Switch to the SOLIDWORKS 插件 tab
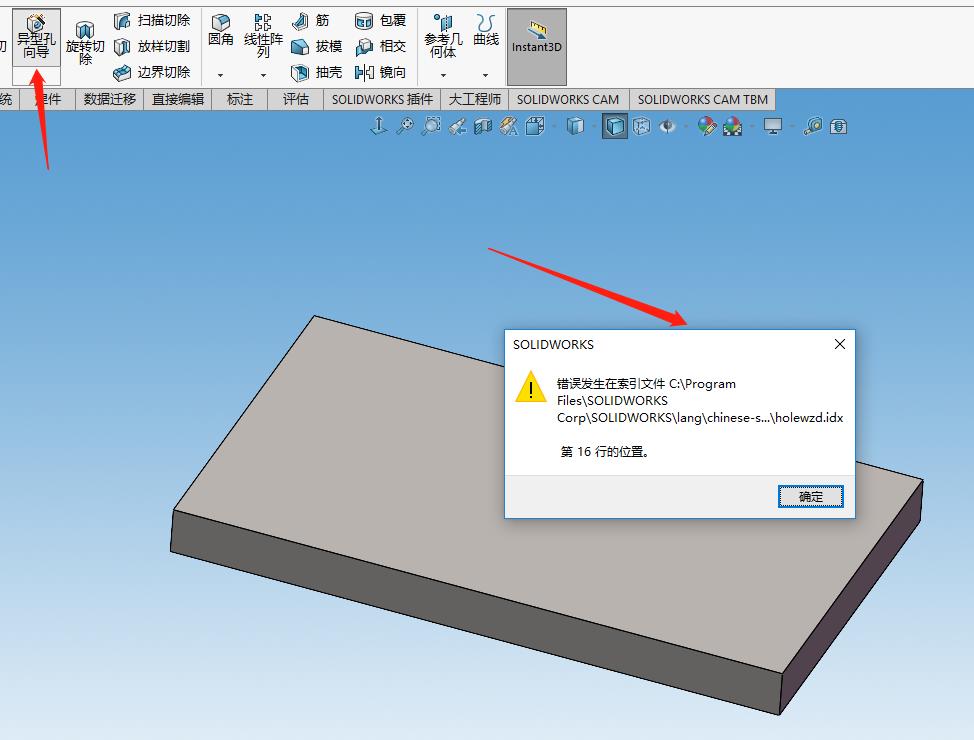The image size is (974, 740). [x=382, y=99]
